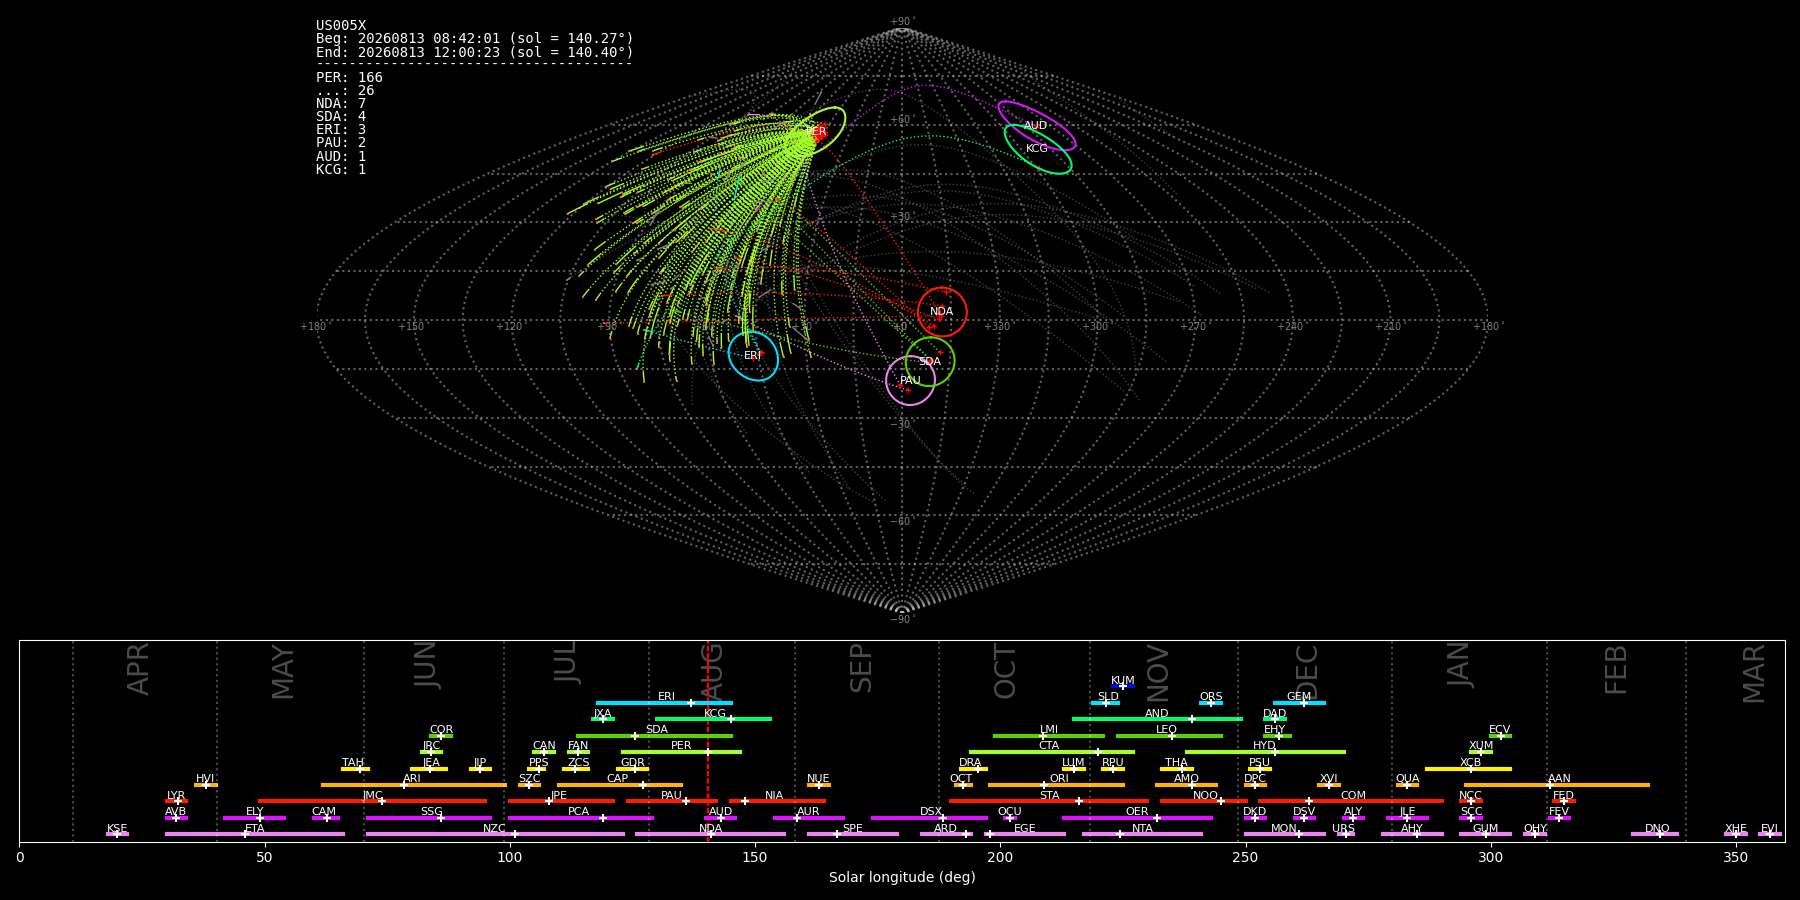Click the US005X station label
1800x900 pixels.
point(341,26)
